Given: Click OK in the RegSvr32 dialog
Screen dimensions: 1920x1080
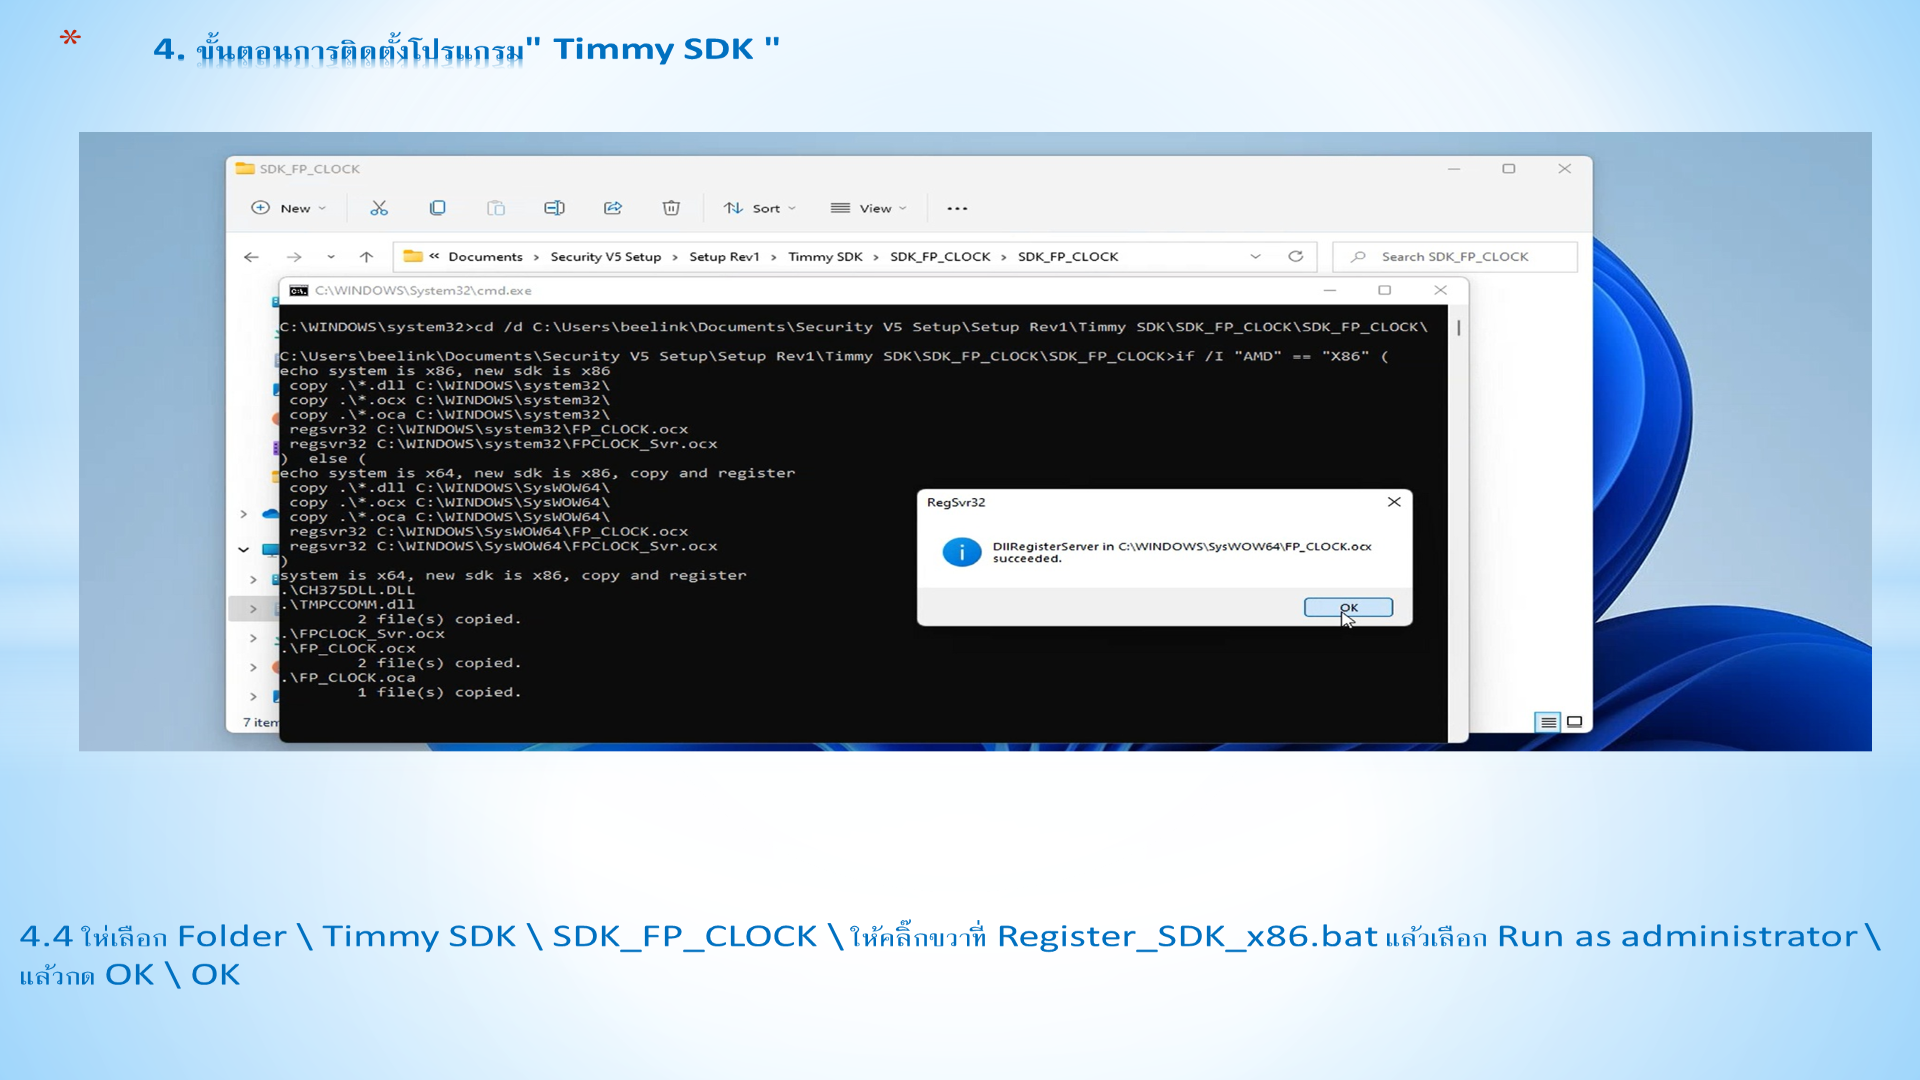Looking at the screenshot, I should (1348, 607).
